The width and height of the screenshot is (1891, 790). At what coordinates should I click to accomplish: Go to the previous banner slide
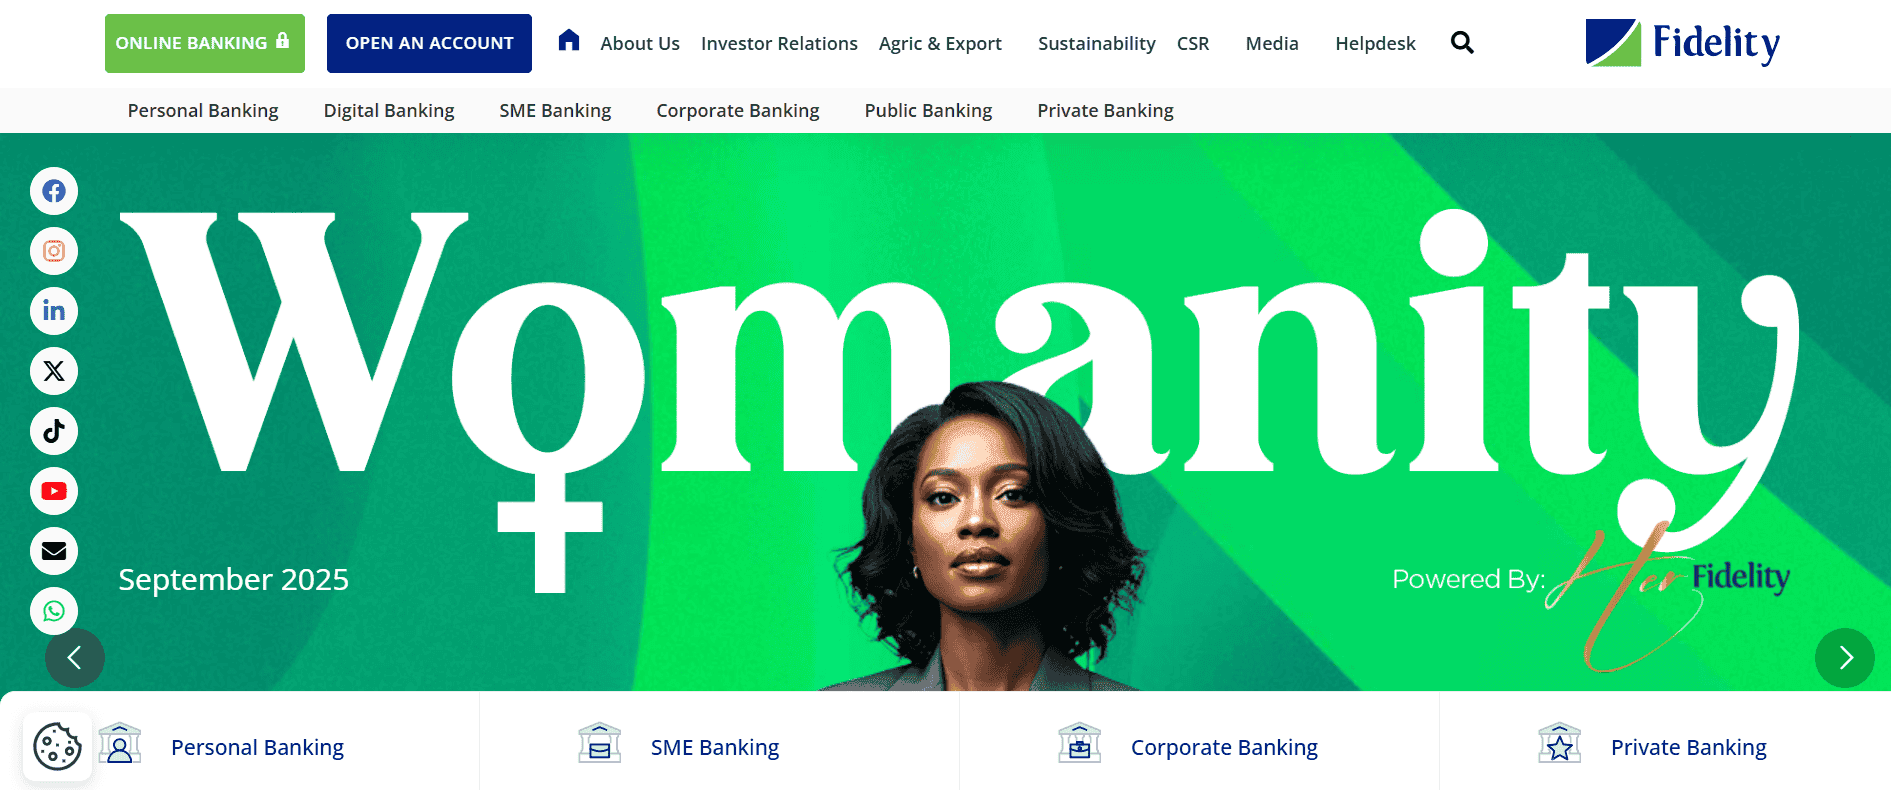[75, 658]
